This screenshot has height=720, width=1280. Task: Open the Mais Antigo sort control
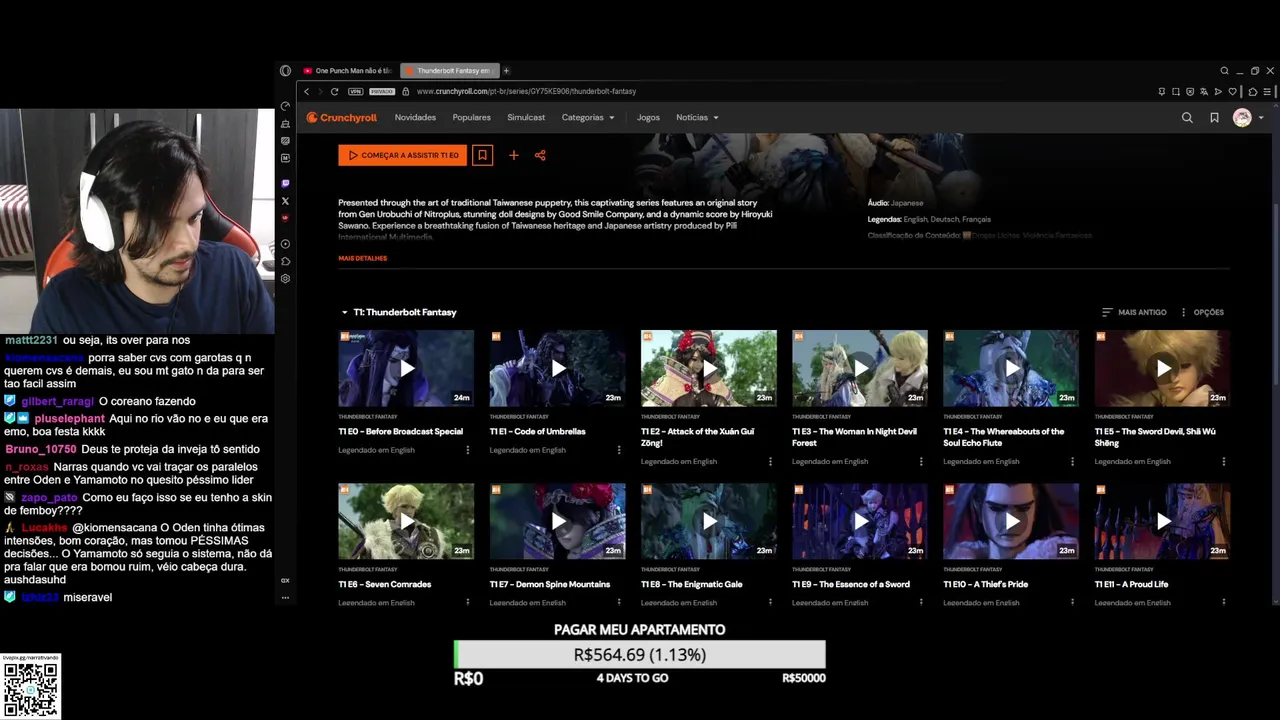[x=1134, y=312]
